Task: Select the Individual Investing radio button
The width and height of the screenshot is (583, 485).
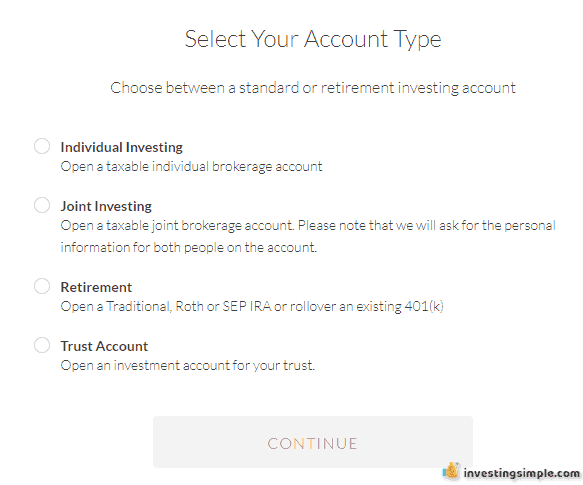Action: (42, 146)
